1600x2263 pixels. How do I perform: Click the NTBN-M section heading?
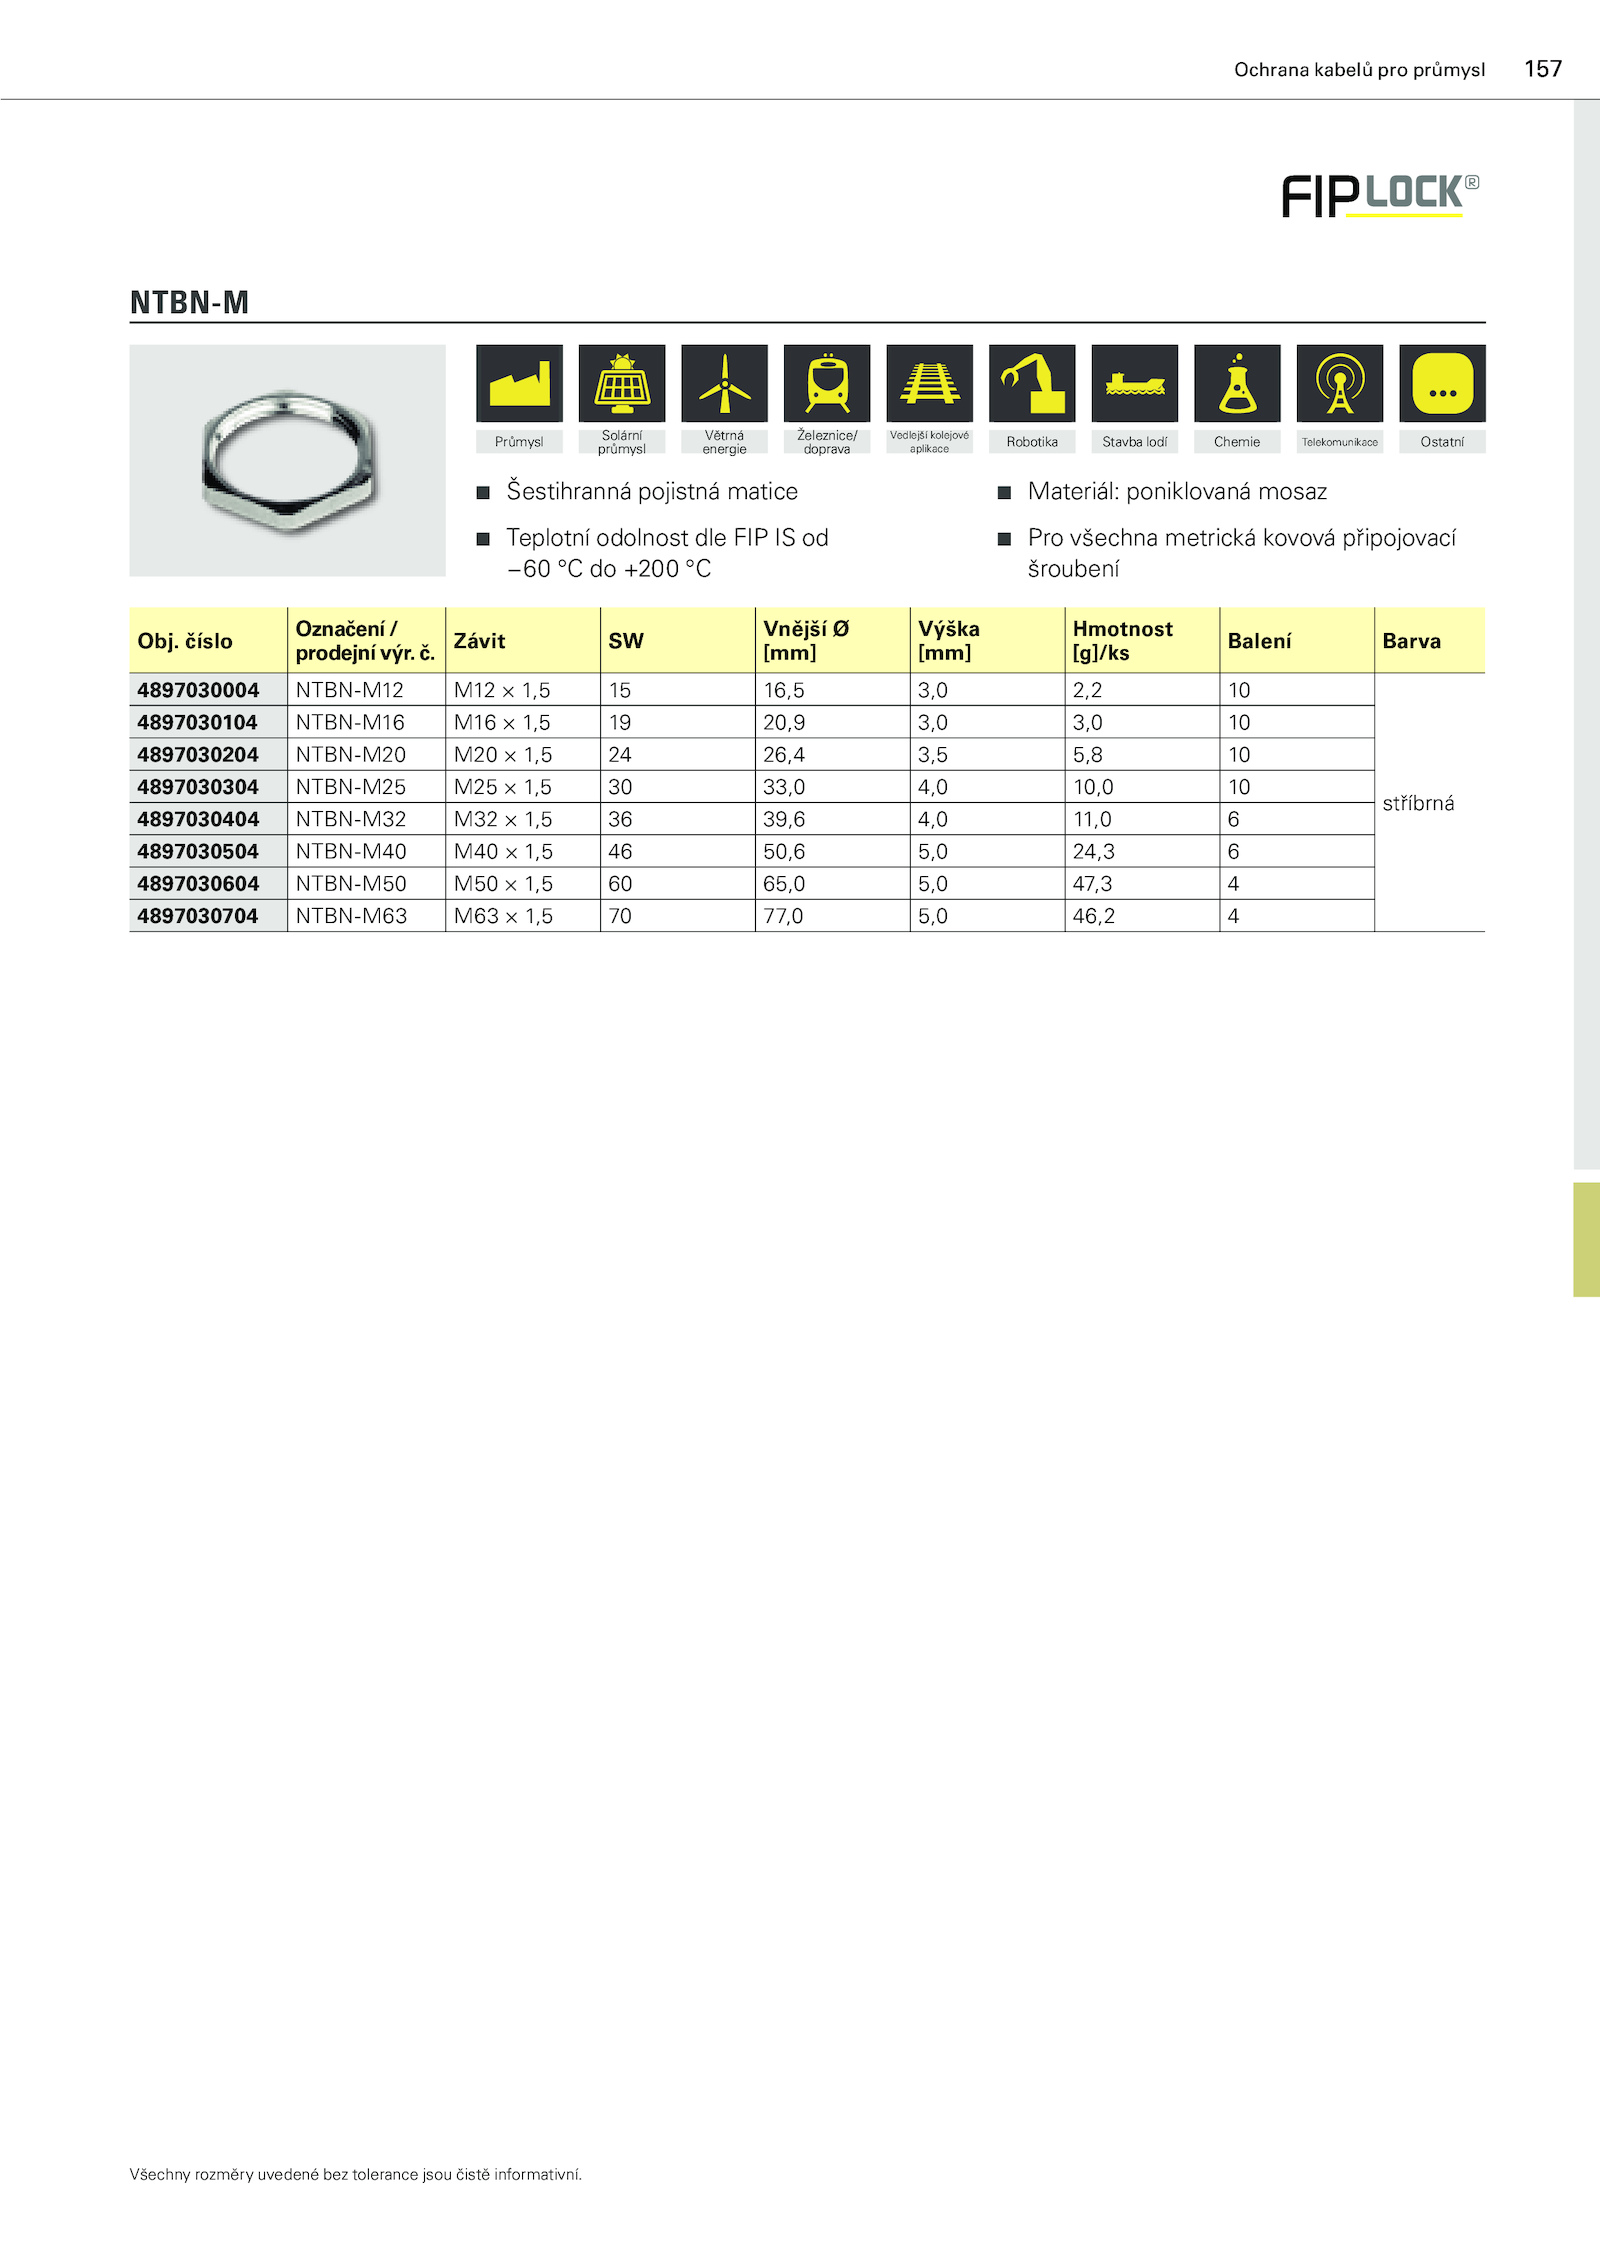[189, 302]
